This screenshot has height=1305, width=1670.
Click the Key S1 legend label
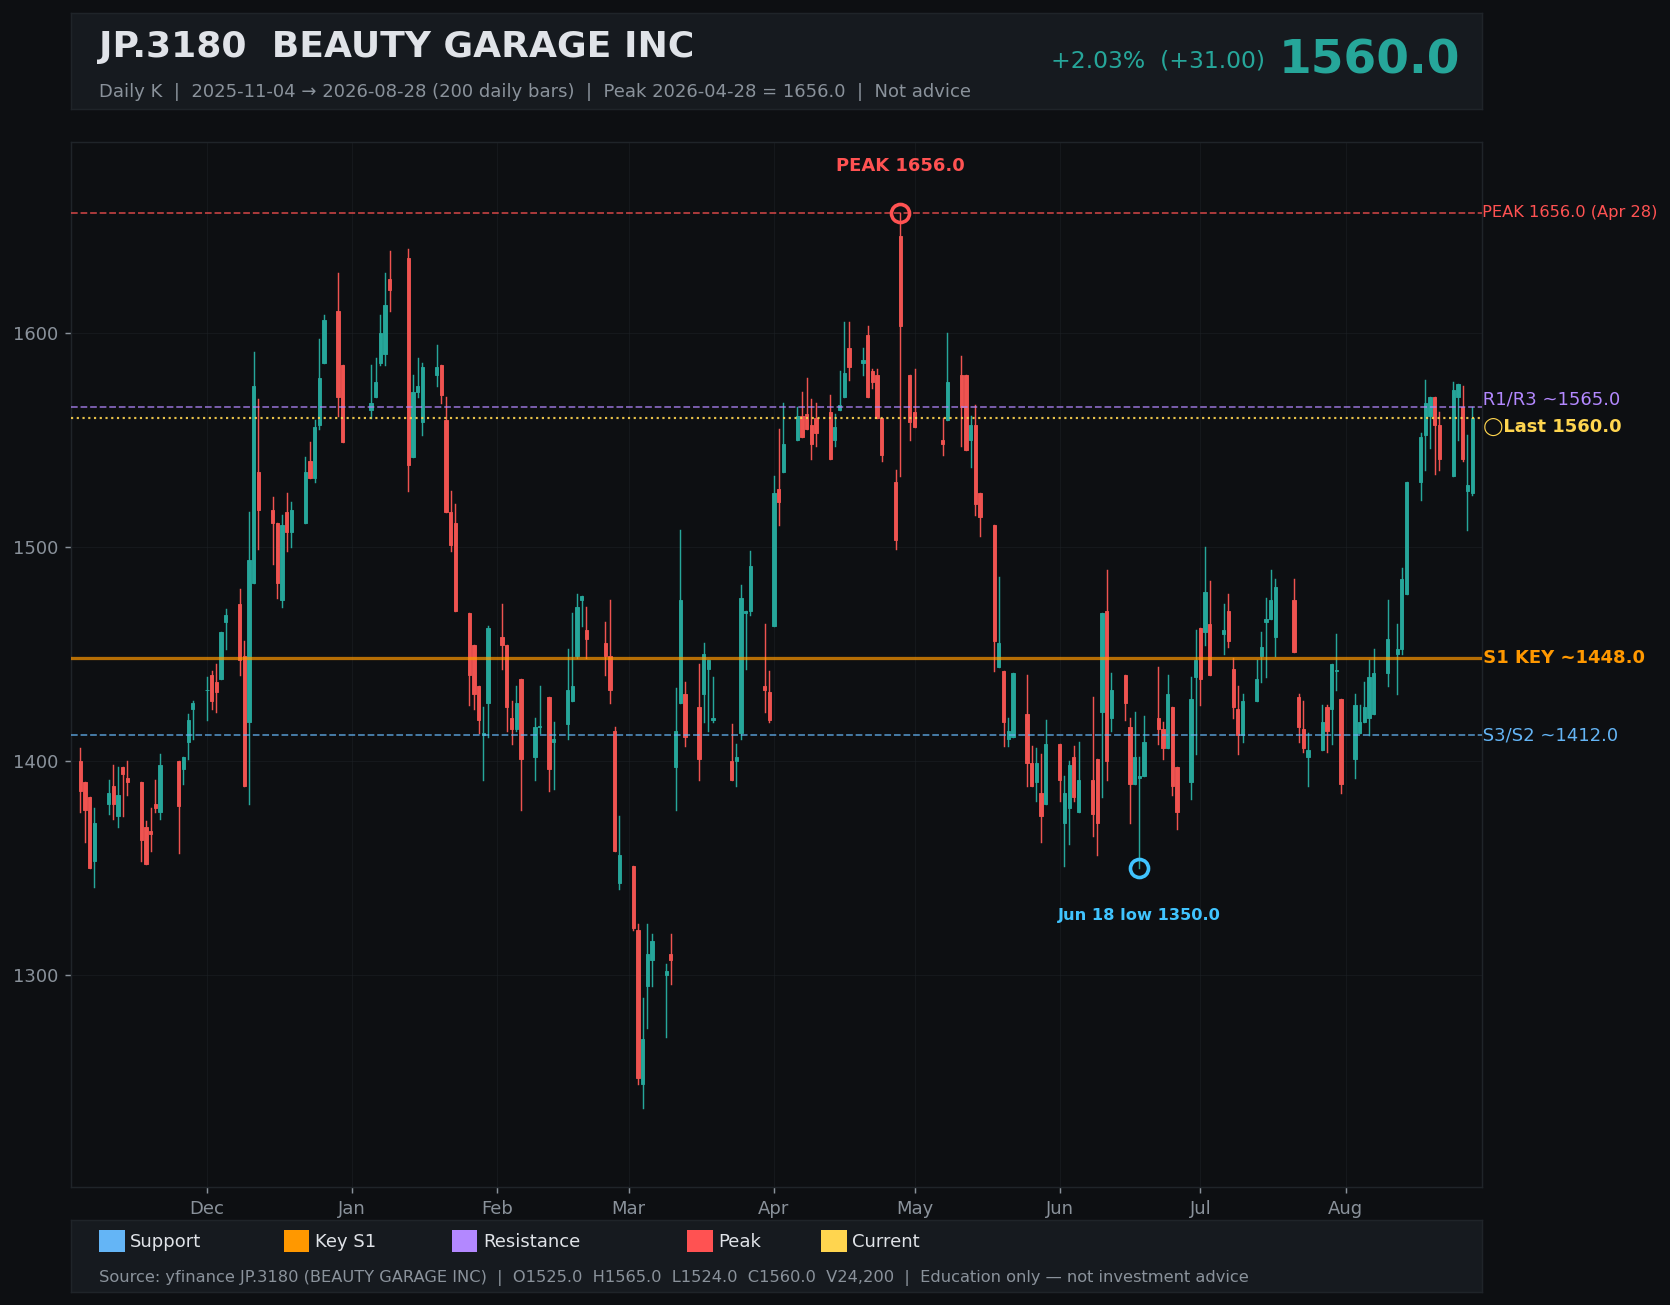point(345,1241)
